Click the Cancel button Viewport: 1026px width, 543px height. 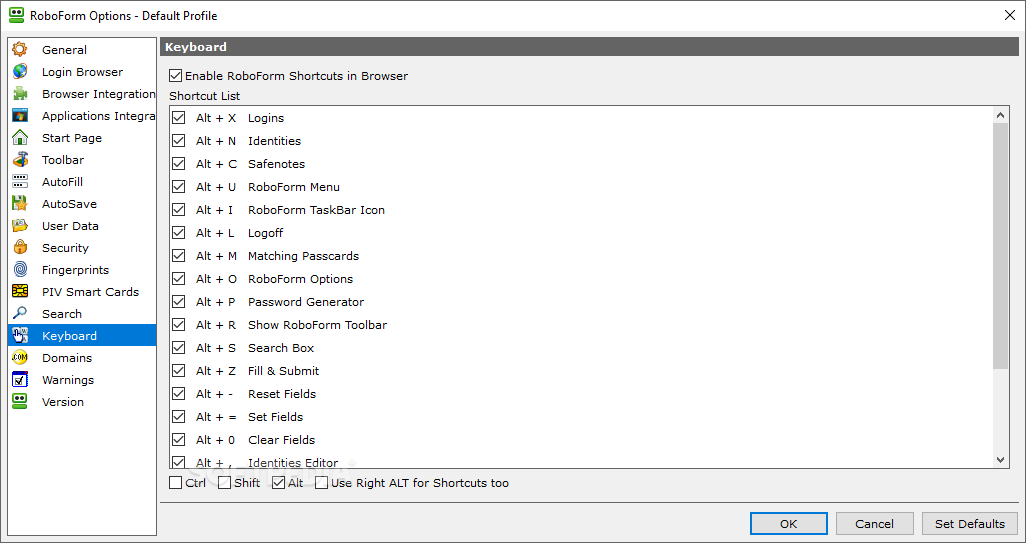874,523
